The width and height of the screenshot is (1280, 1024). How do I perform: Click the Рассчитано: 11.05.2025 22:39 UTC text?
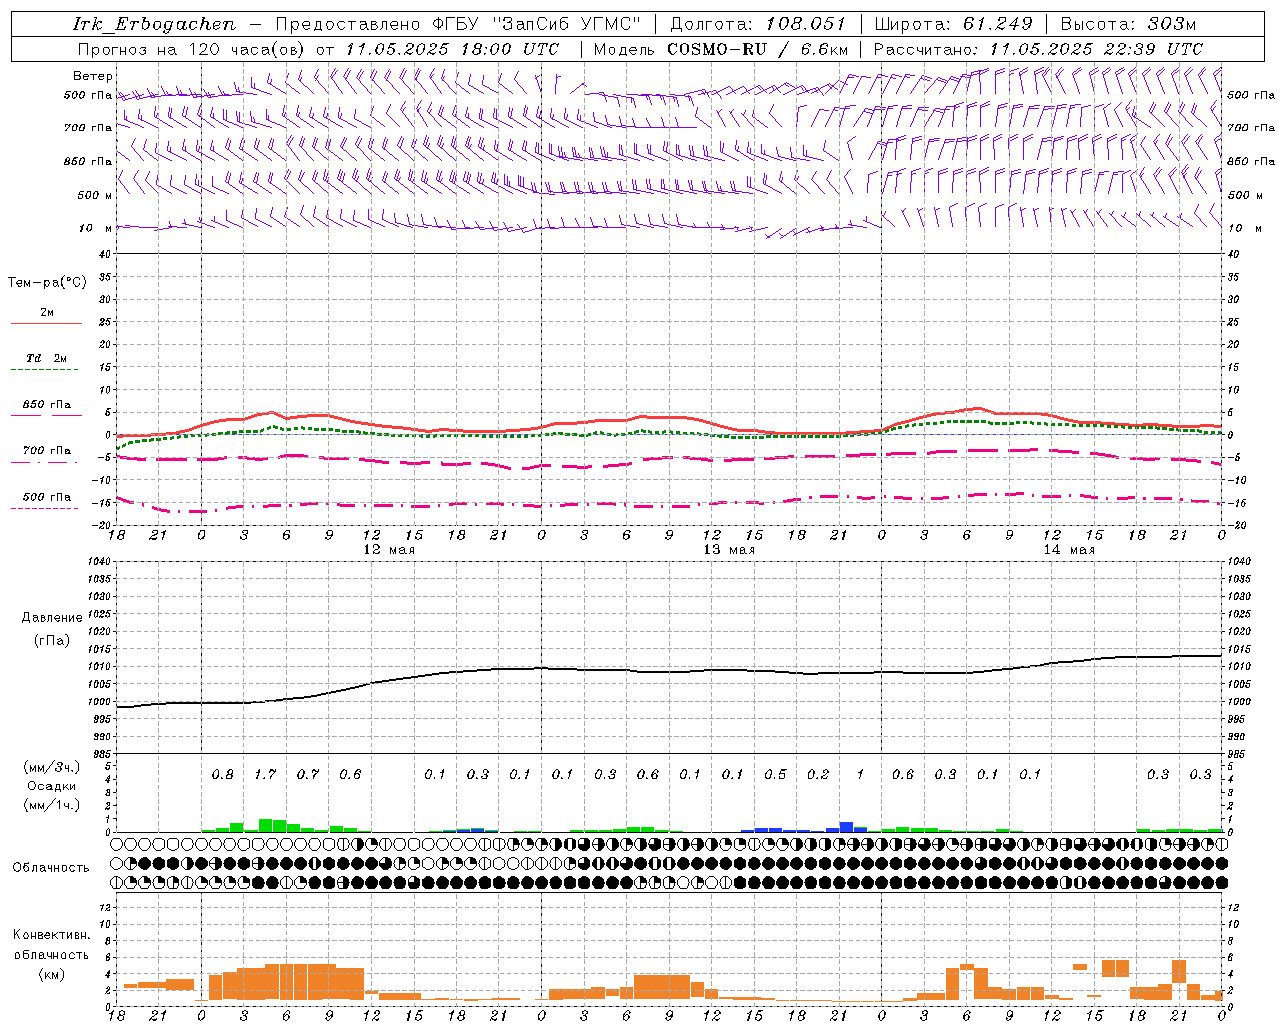(x=1038, y=49)
